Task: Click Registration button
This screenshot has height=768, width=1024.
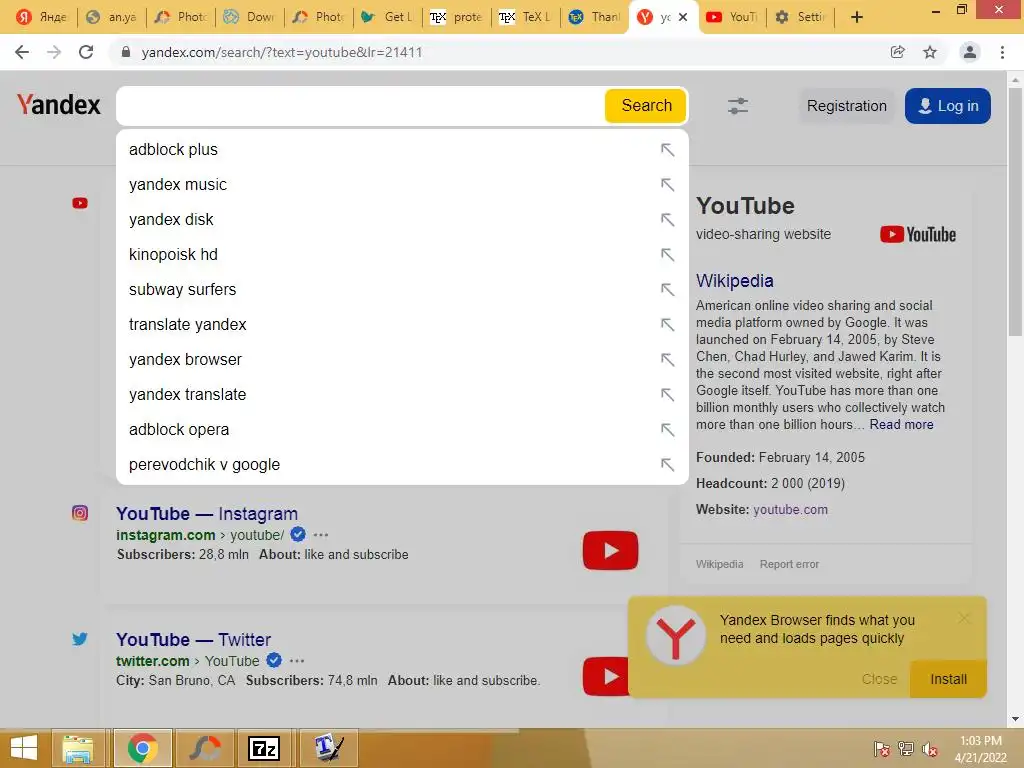Action: click(x=846, y=106)
